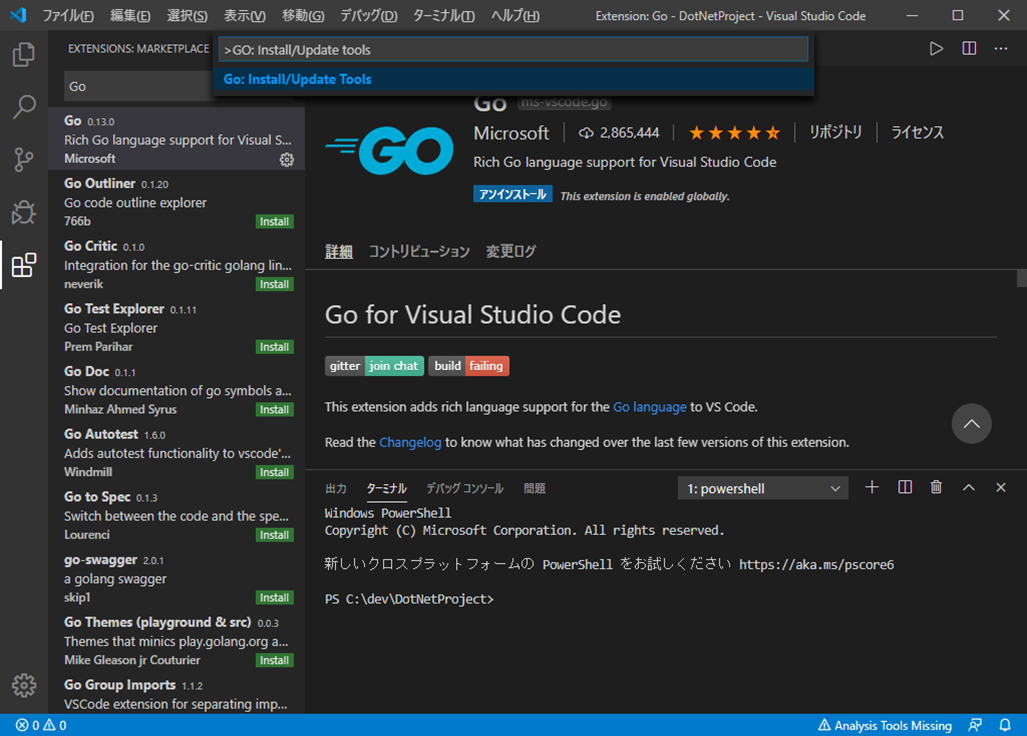Click the errors and warnings status indicator
Viewport: 1027px width, 736px height.
click(41, 726)
